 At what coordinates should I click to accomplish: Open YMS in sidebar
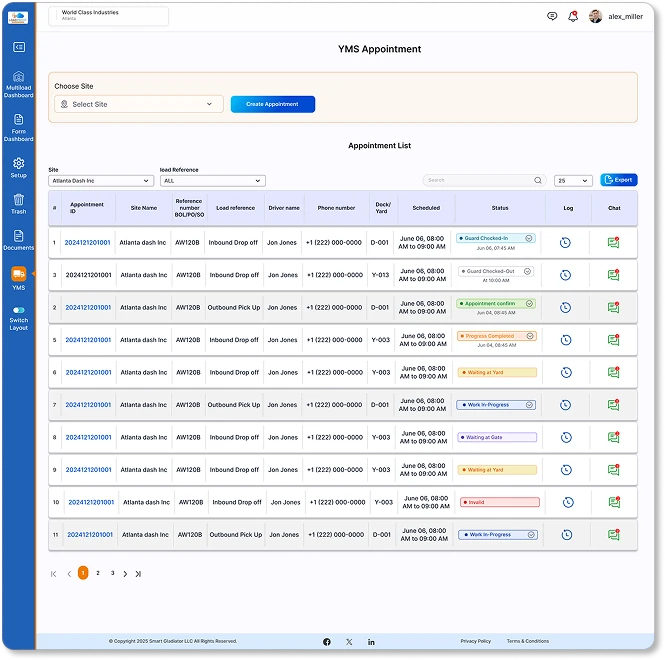[x=18, y=278]
